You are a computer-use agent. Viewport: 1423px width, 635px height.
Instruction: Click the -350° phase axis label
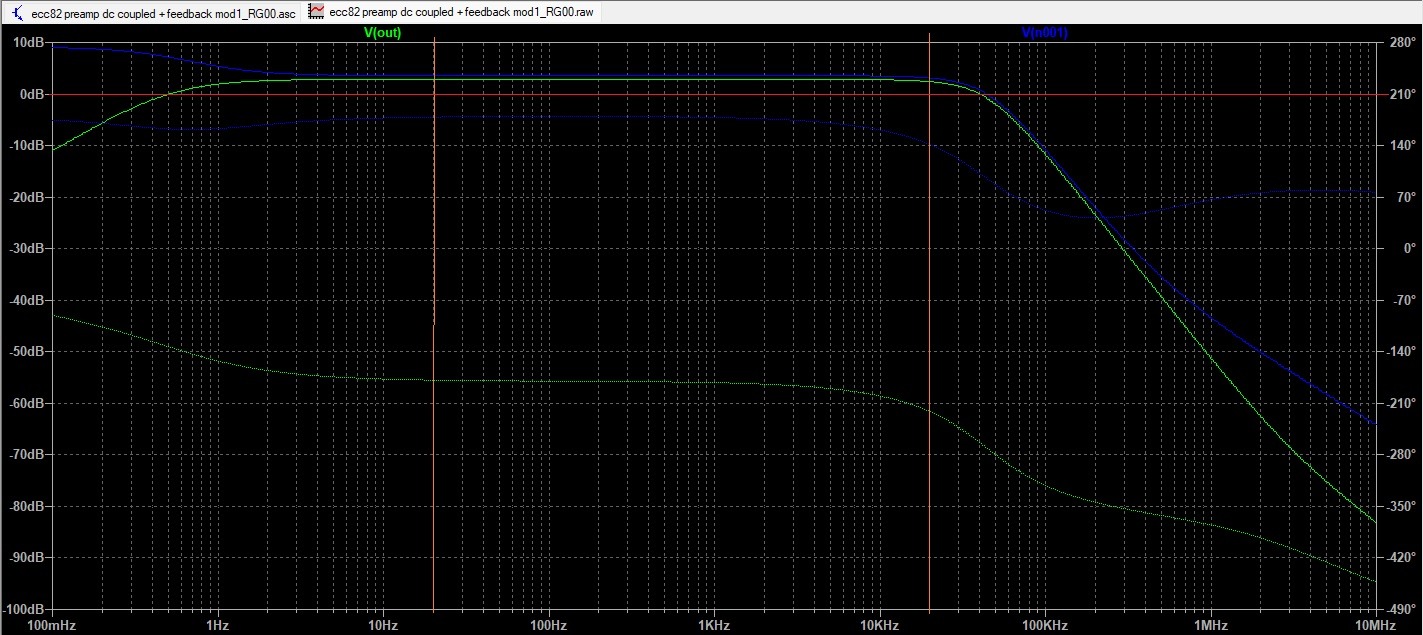1401,506
